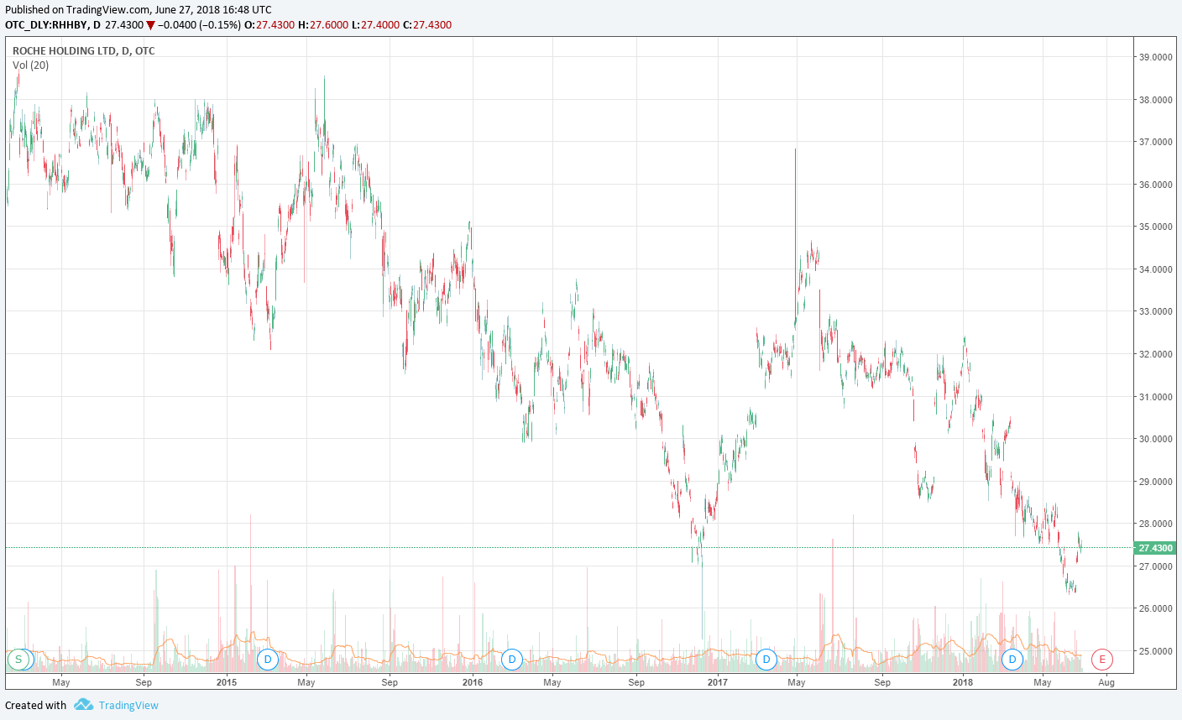Open the D dividend marker in early 2017

tap(767, 659)
